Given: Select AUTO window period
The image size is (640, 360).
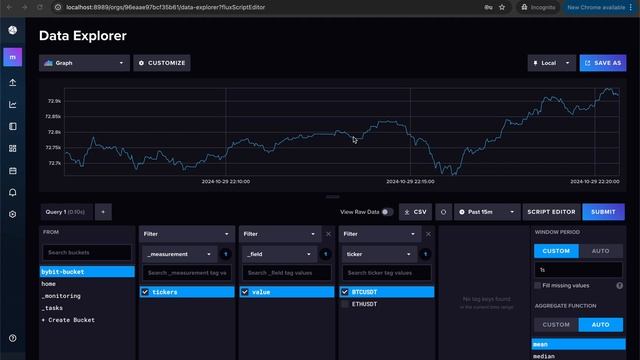Looking at the screenshot, I should coord(600,251).
